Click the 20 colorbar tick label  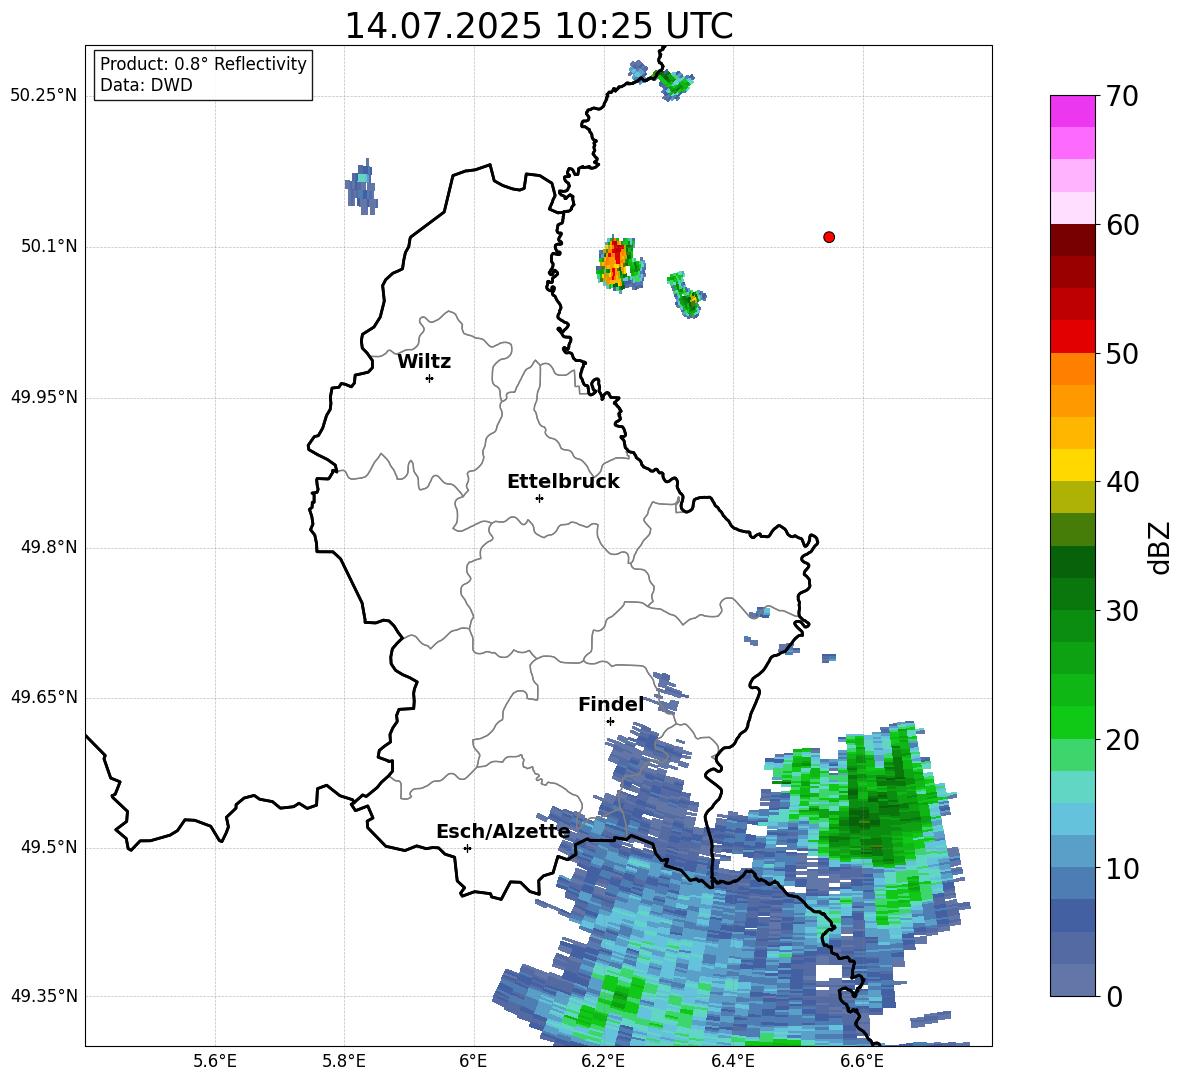point(1122,740)
